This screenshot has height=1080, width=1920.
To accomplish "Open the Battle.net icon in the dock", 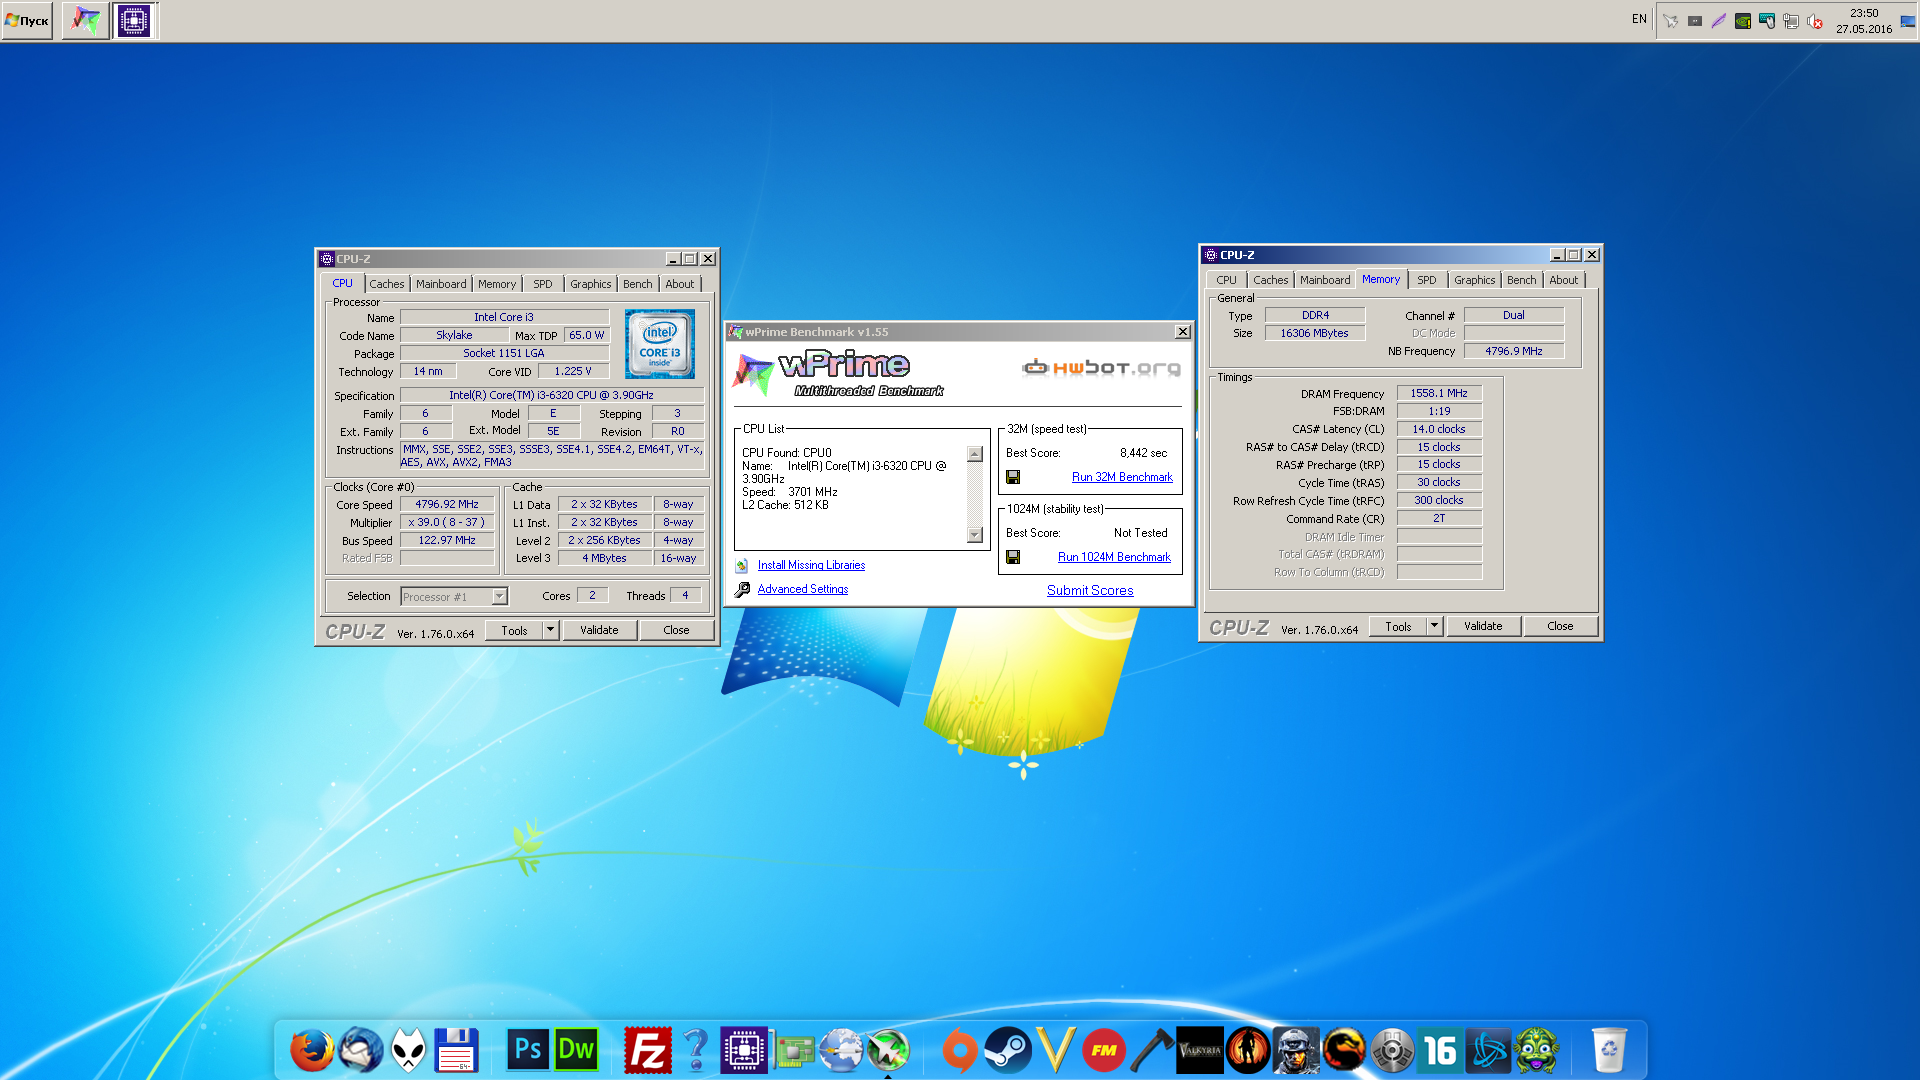I will click(1488, 1050).
